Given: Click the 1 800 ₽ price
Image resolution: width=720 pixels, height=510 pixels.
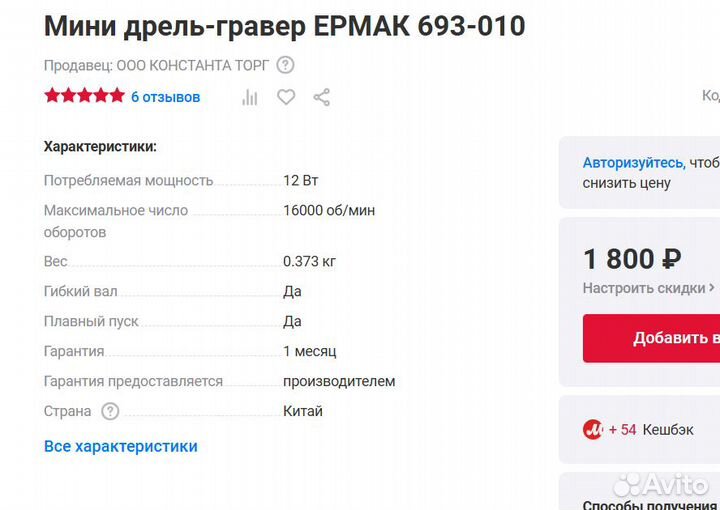Looking at the screenshot, I should [x=632, y=259].
